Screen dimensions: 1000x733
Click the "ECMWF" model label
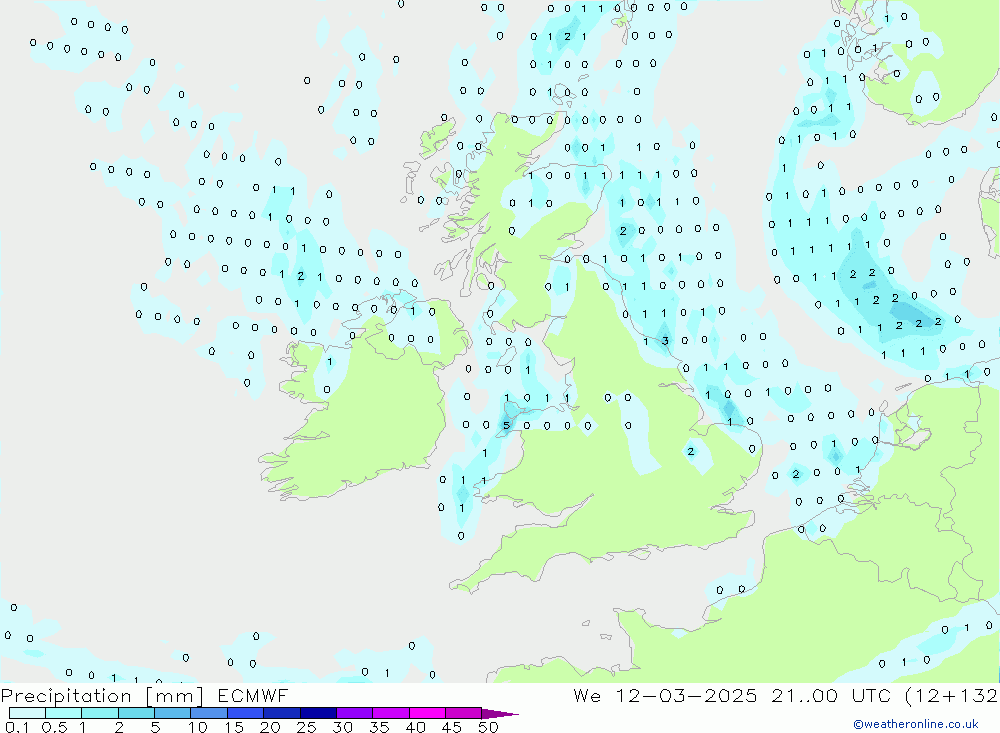tap(253, 696)
